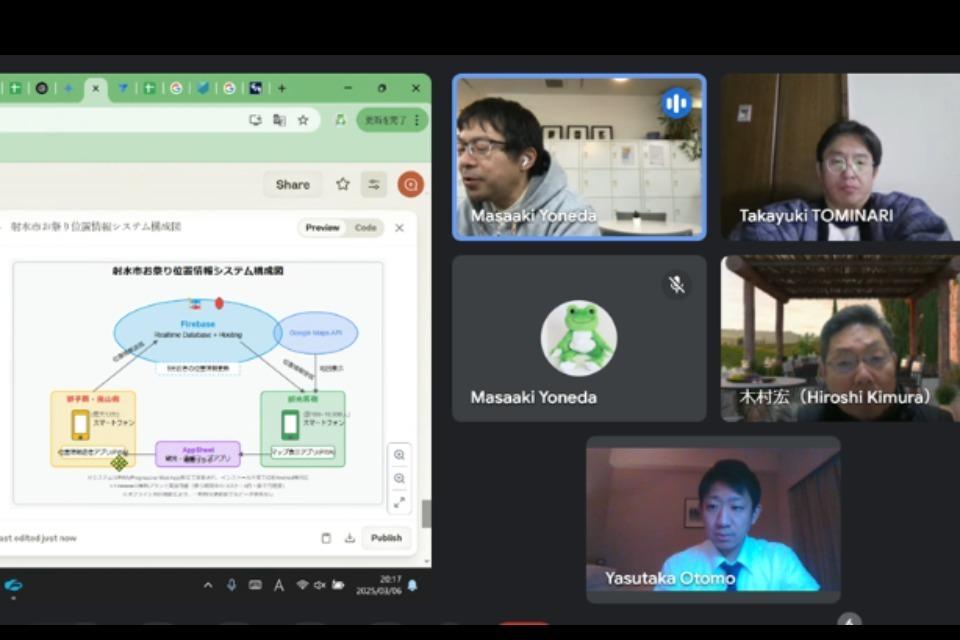Toggle the muted speaker volume icon

320,585
